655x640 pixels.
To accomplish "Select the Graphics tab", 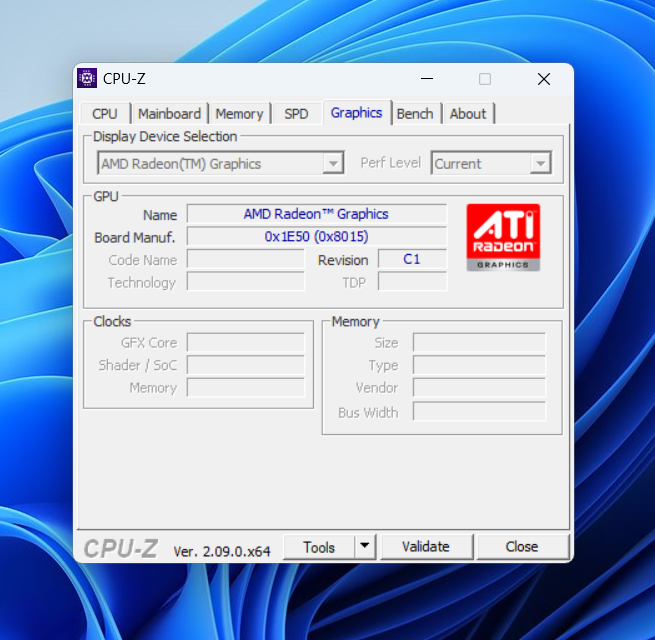I will click(x=356, y=113).
